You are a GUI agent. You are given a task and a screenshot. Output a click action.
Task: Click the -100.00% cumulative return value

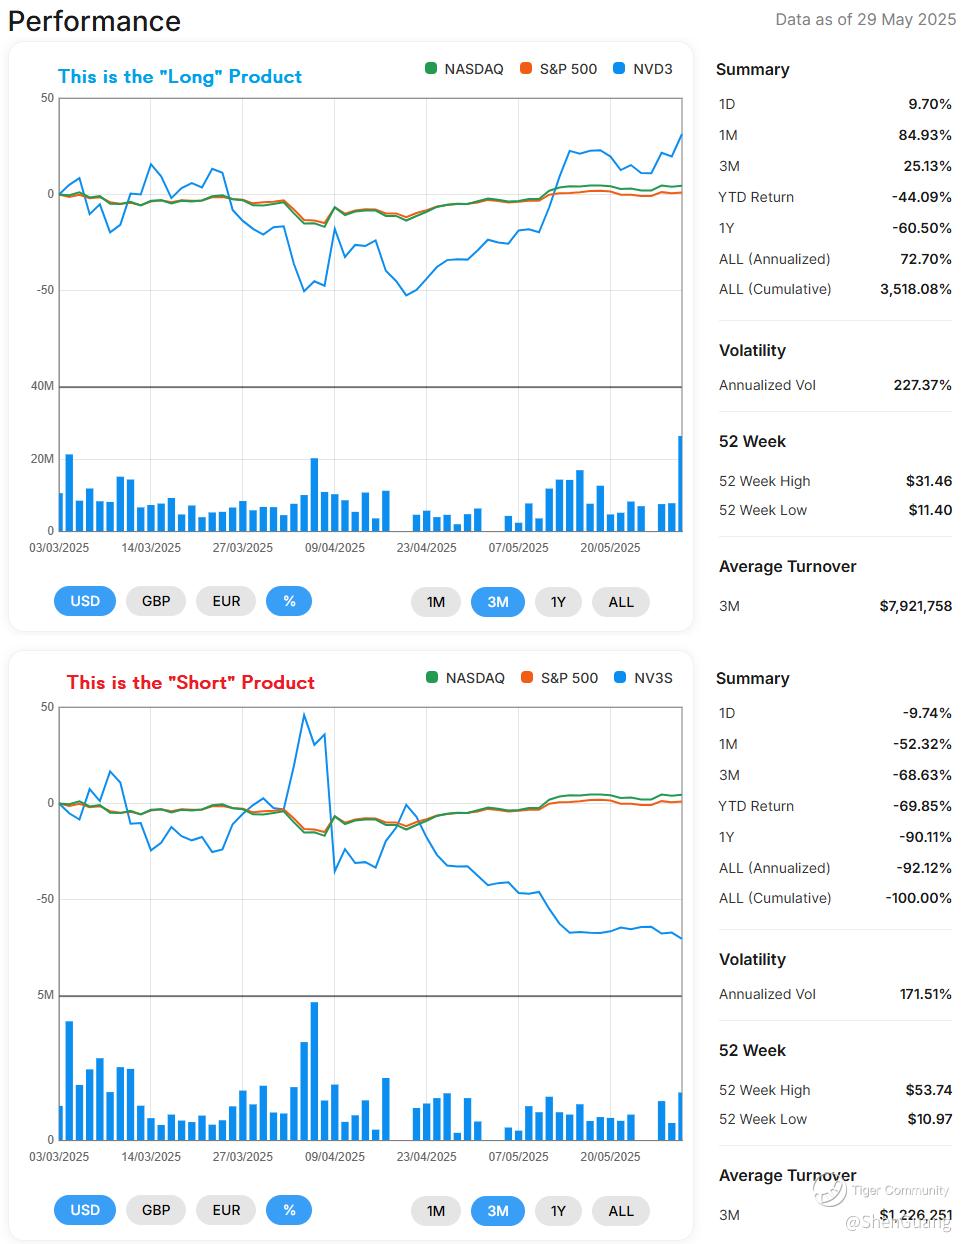tap(919, 898)
